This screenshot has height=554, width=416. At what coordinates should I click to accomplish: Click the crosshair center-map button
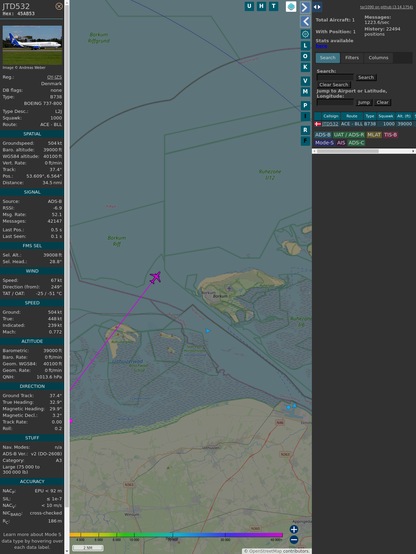[305, 34]
